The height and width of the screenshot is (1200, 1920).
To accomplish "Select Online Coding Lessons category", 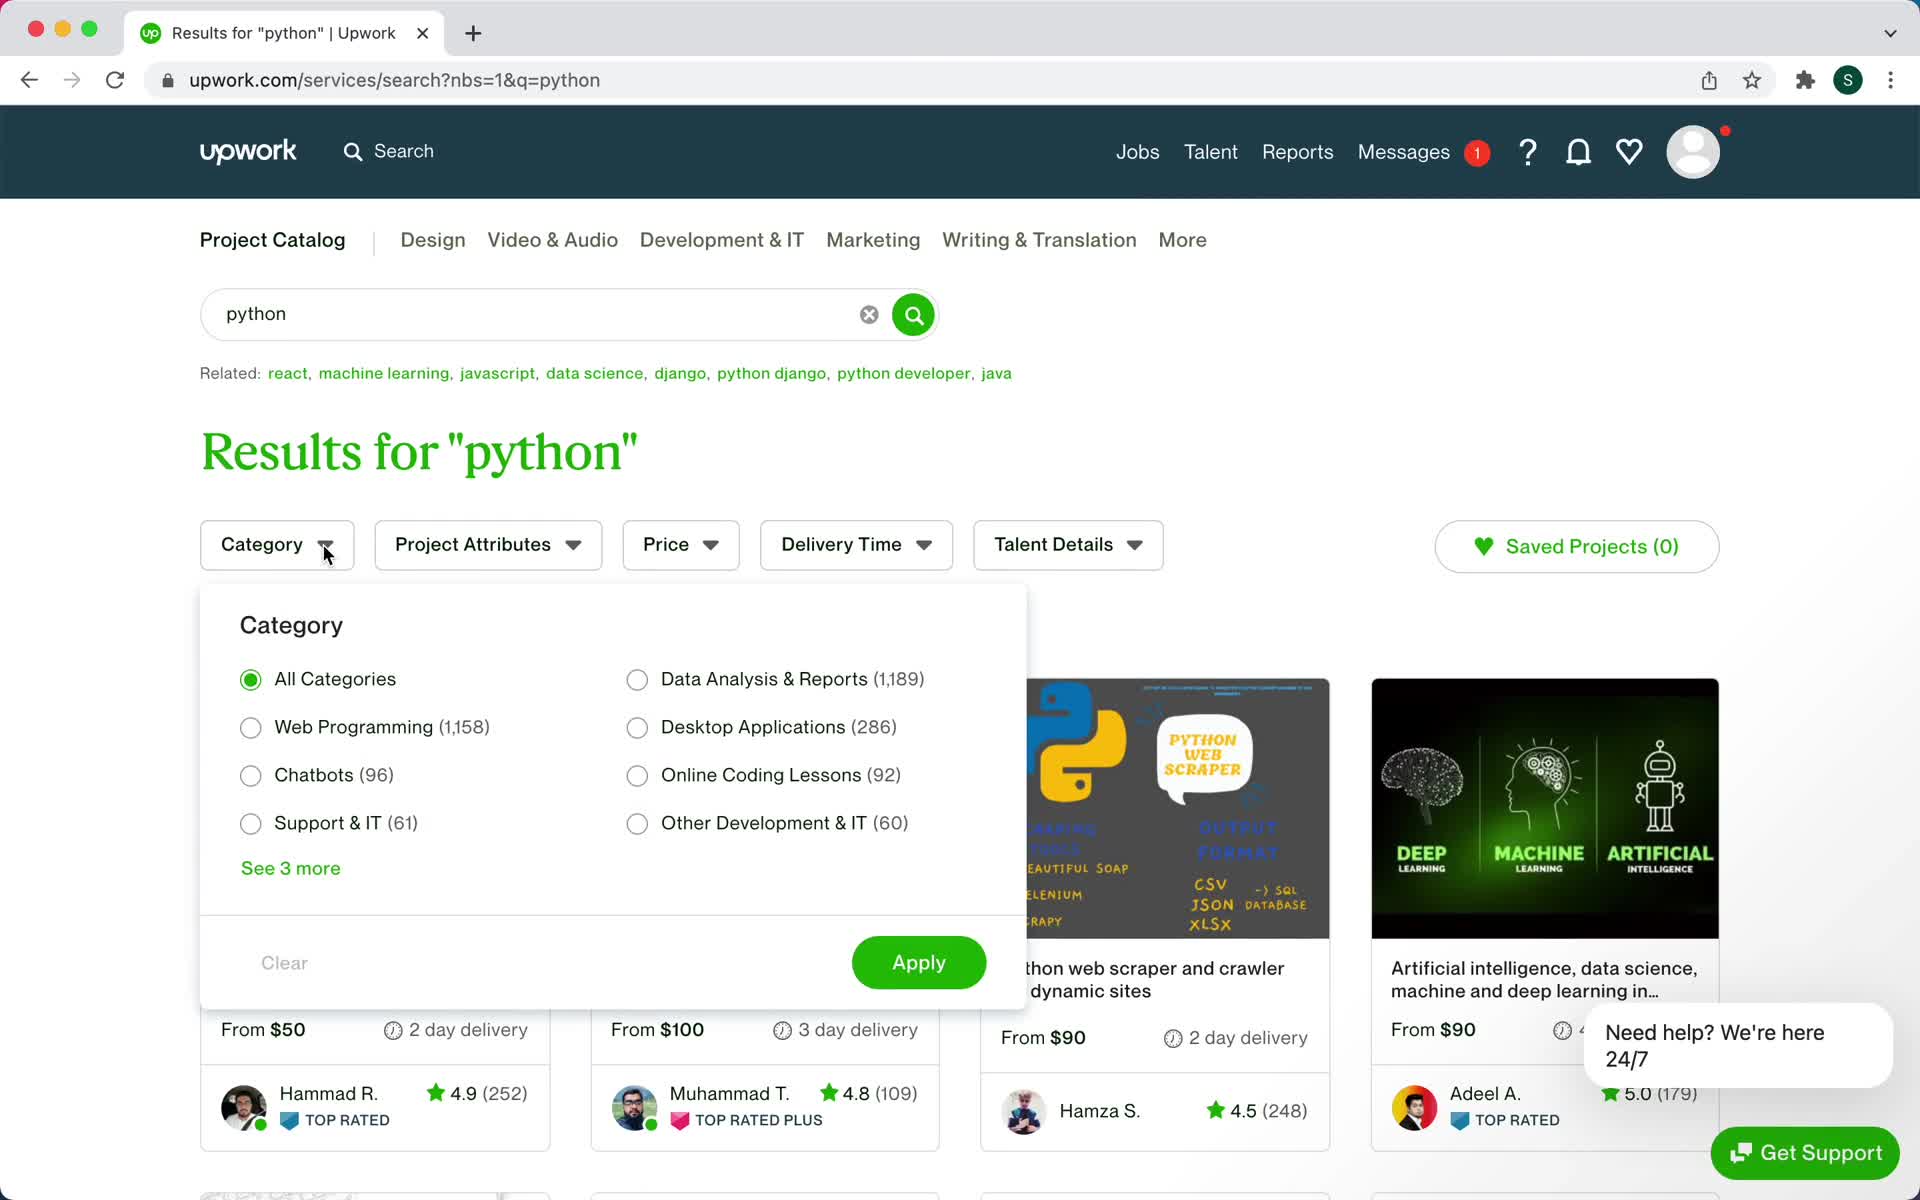I will tap(637, 776).
